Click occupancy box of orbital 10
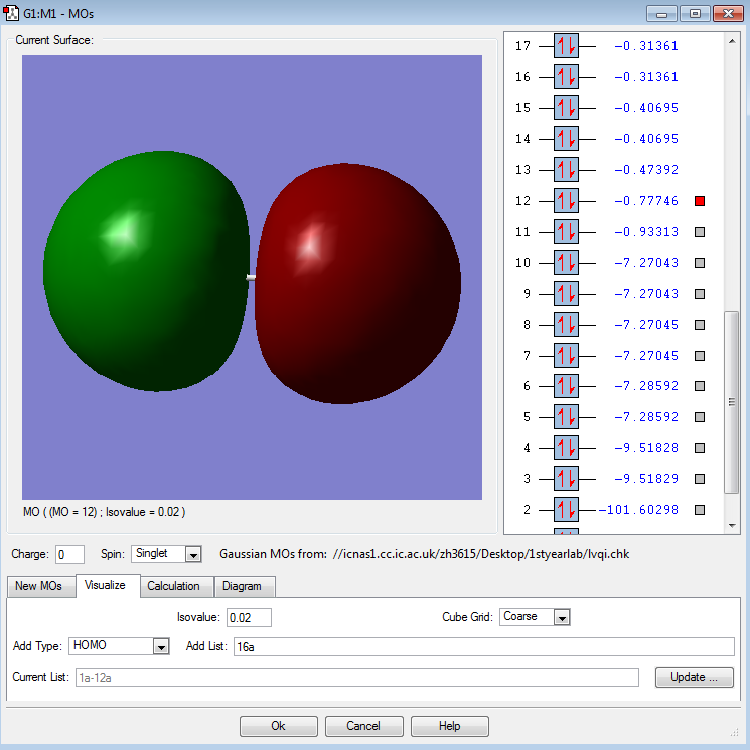The height and width of the screenshot is (750, 750). pos(566,263)
